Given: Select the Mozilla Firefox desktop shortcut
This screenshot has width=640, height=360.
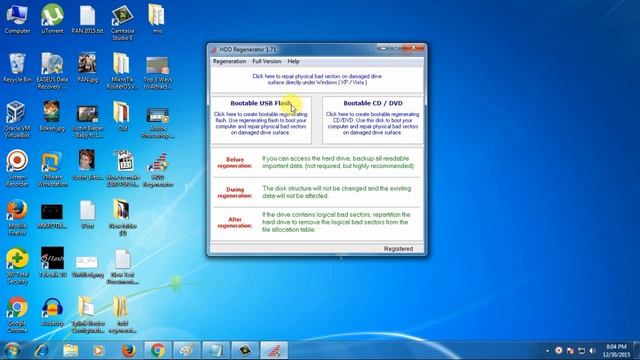Looking at the screenshot, I should coord(17,217).
